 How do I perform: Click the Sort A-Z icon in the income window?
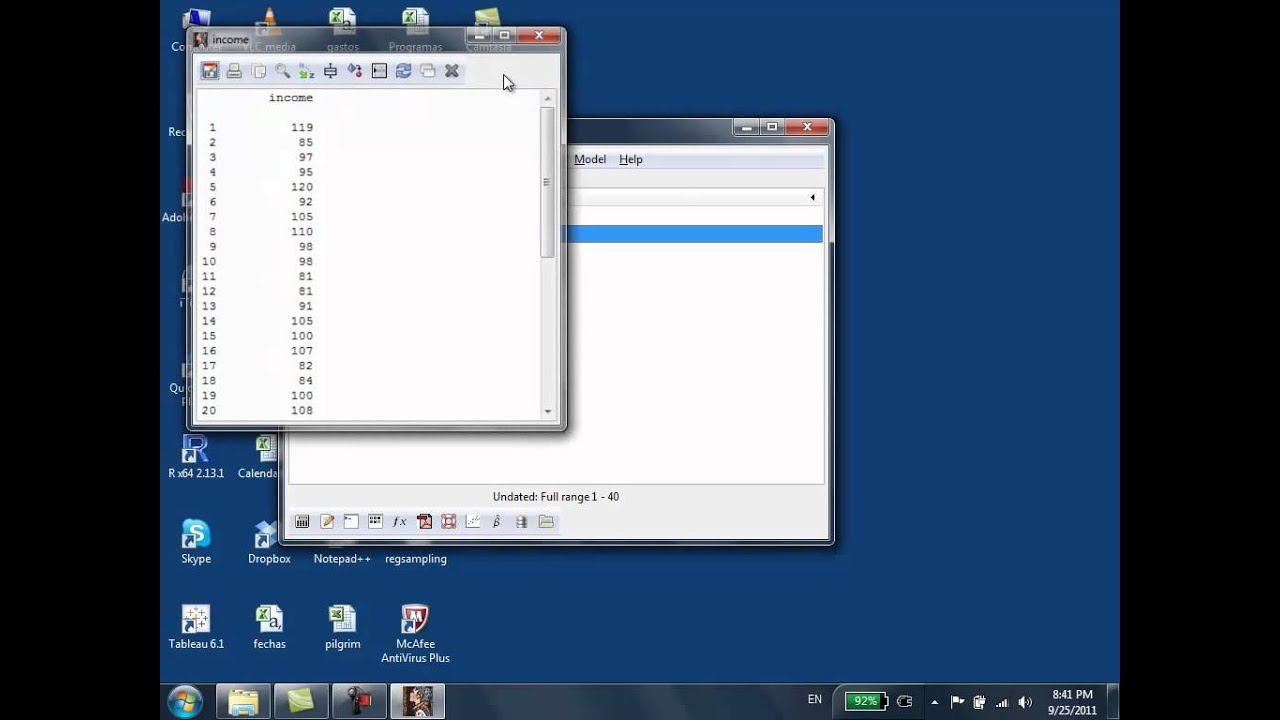click(306, 71)
